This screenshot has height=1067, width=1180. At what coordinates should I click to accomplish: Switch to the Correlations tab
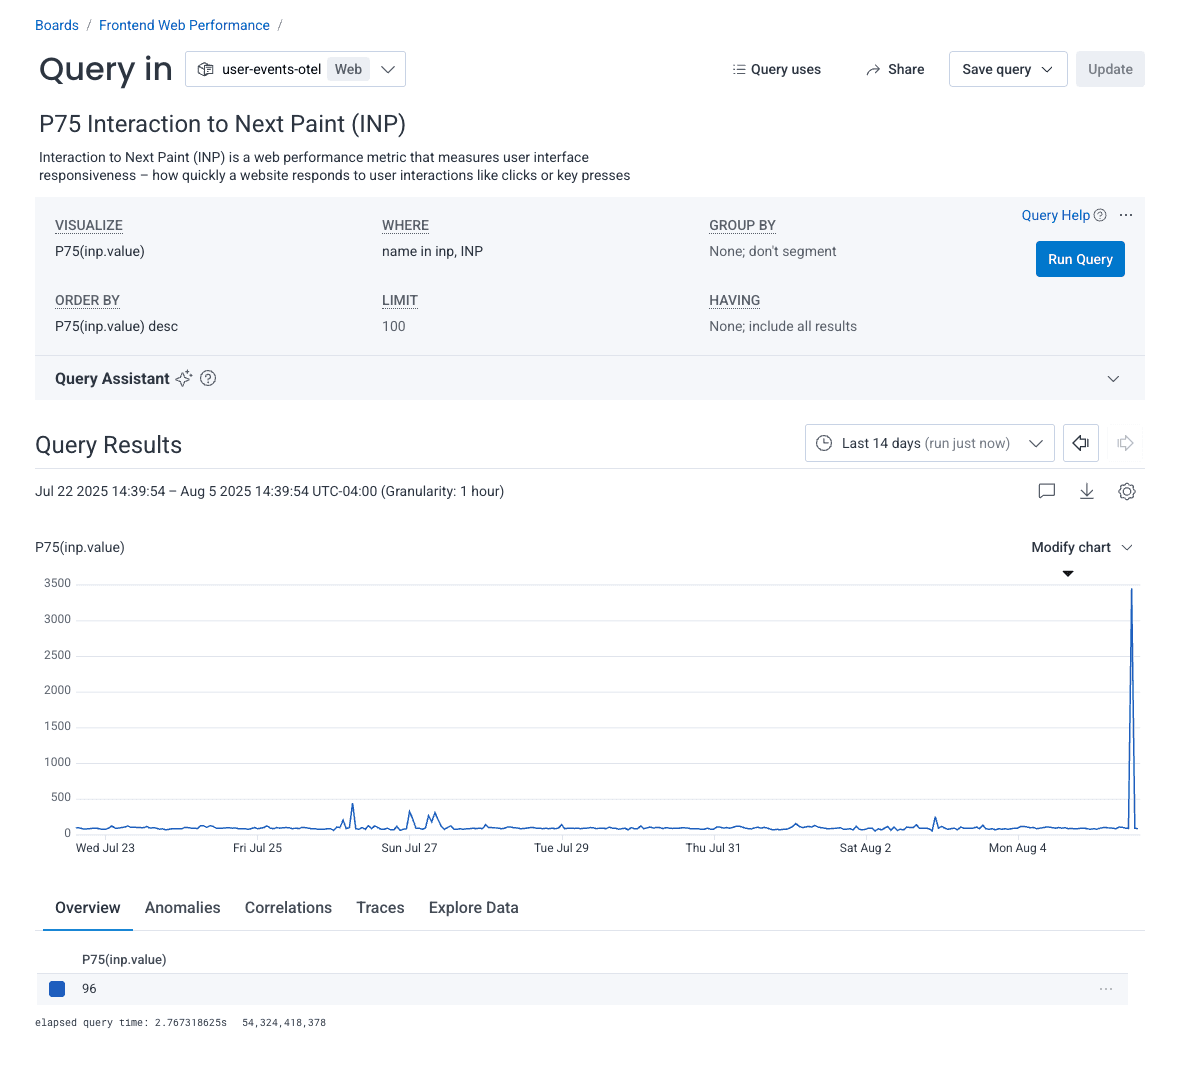(x=288, y=907)
